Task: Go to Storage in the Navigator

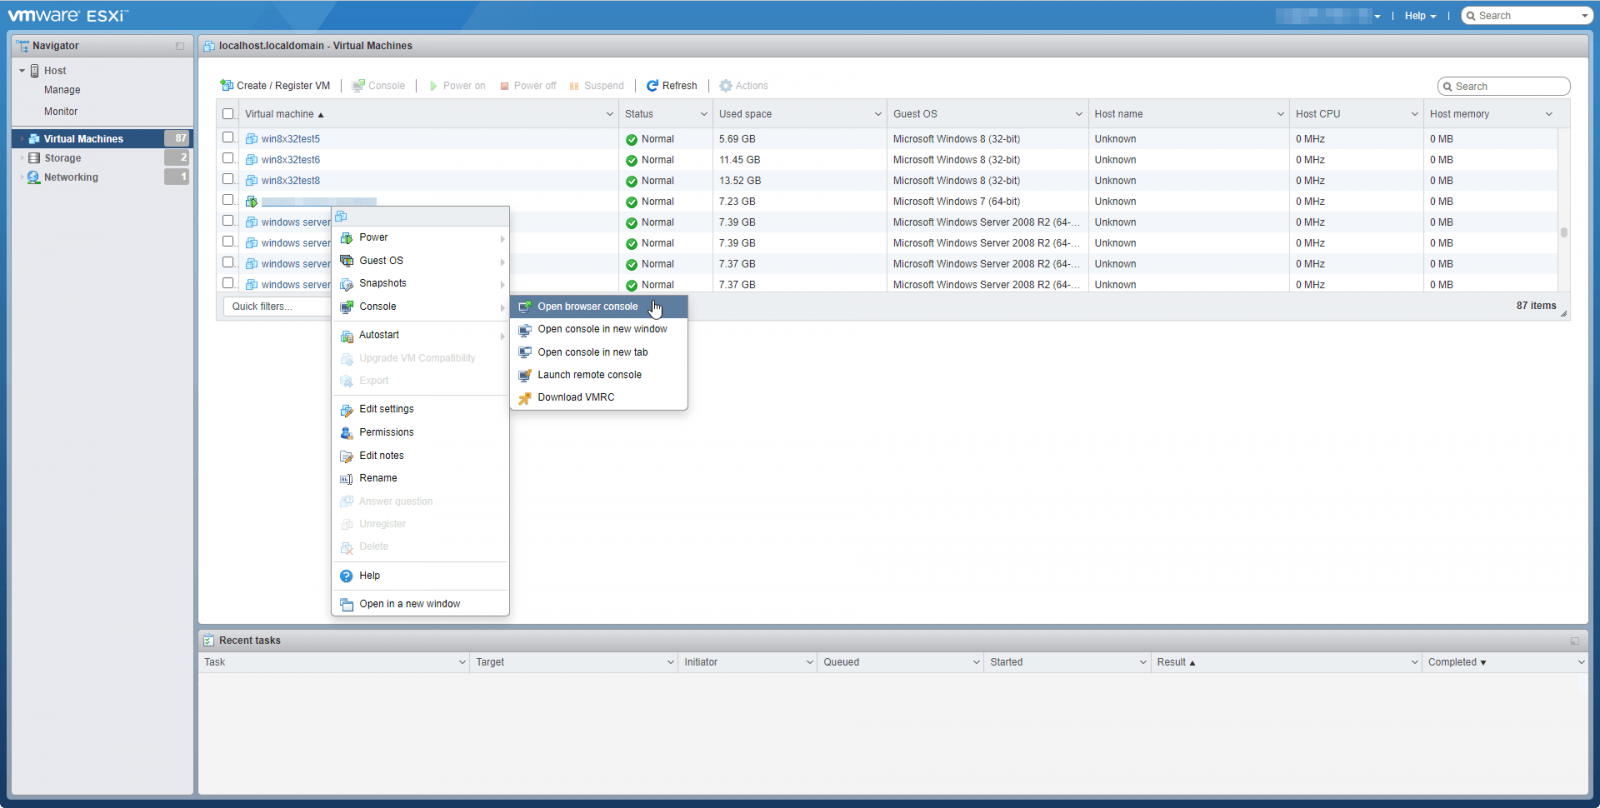Action: [x=62, y=158]
